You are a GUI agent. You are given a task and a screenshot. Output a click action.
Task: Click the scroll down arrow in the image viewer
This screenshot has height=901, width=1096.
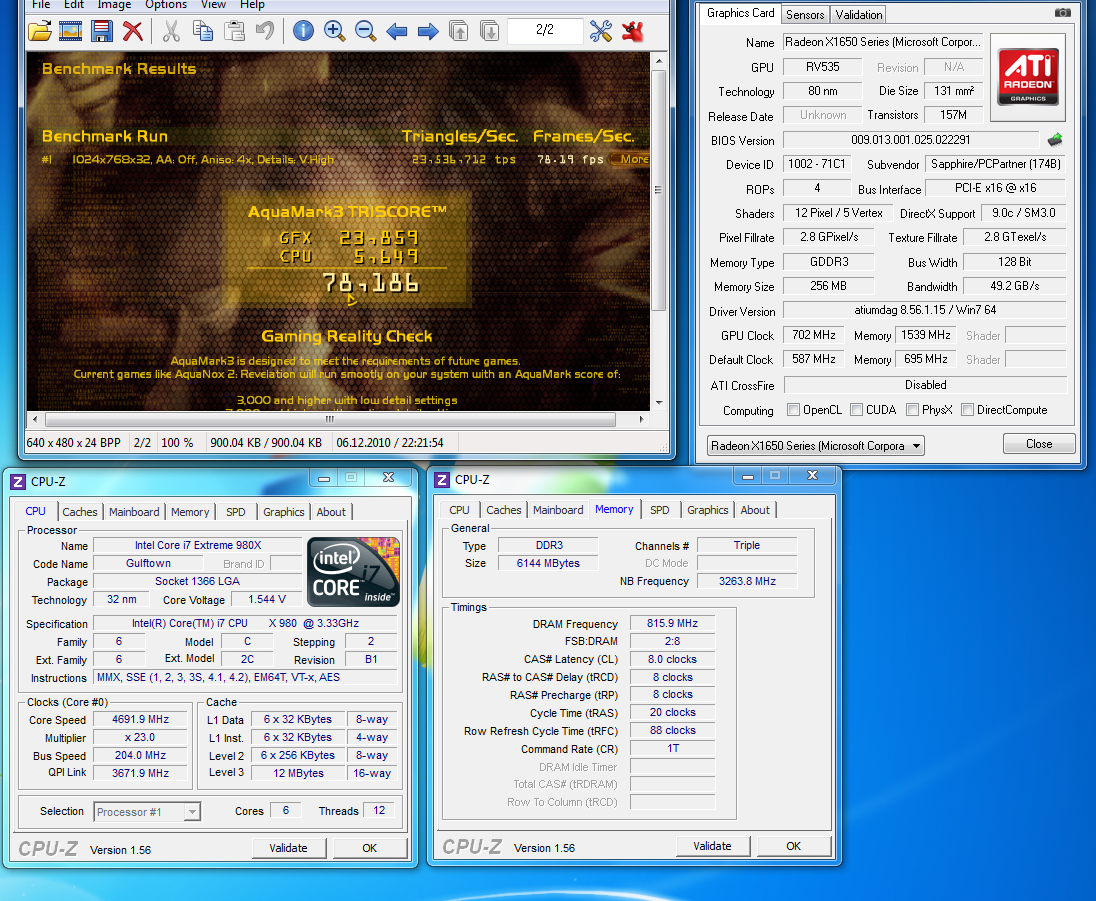[x=658, y=403]
